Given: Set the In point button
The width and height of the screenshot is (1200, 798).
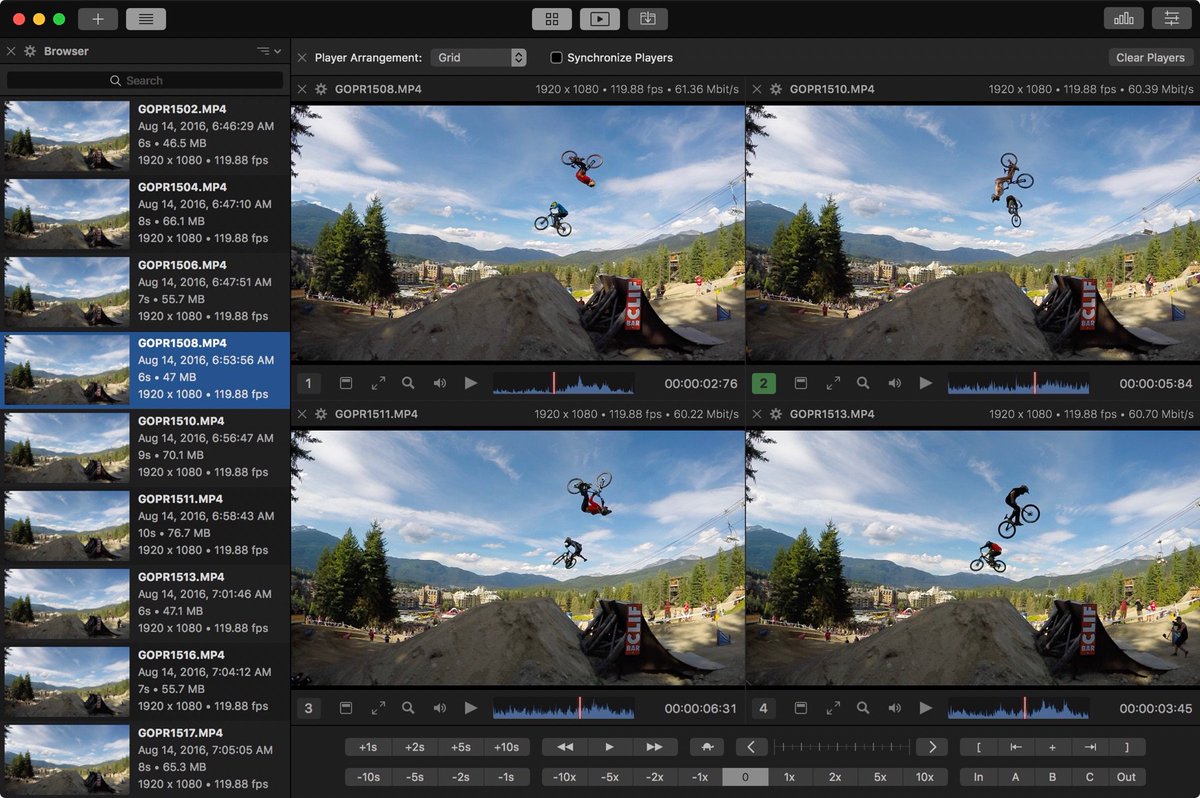Looking at the screenshot, I should pyautogui.click(x=978, y=777).
